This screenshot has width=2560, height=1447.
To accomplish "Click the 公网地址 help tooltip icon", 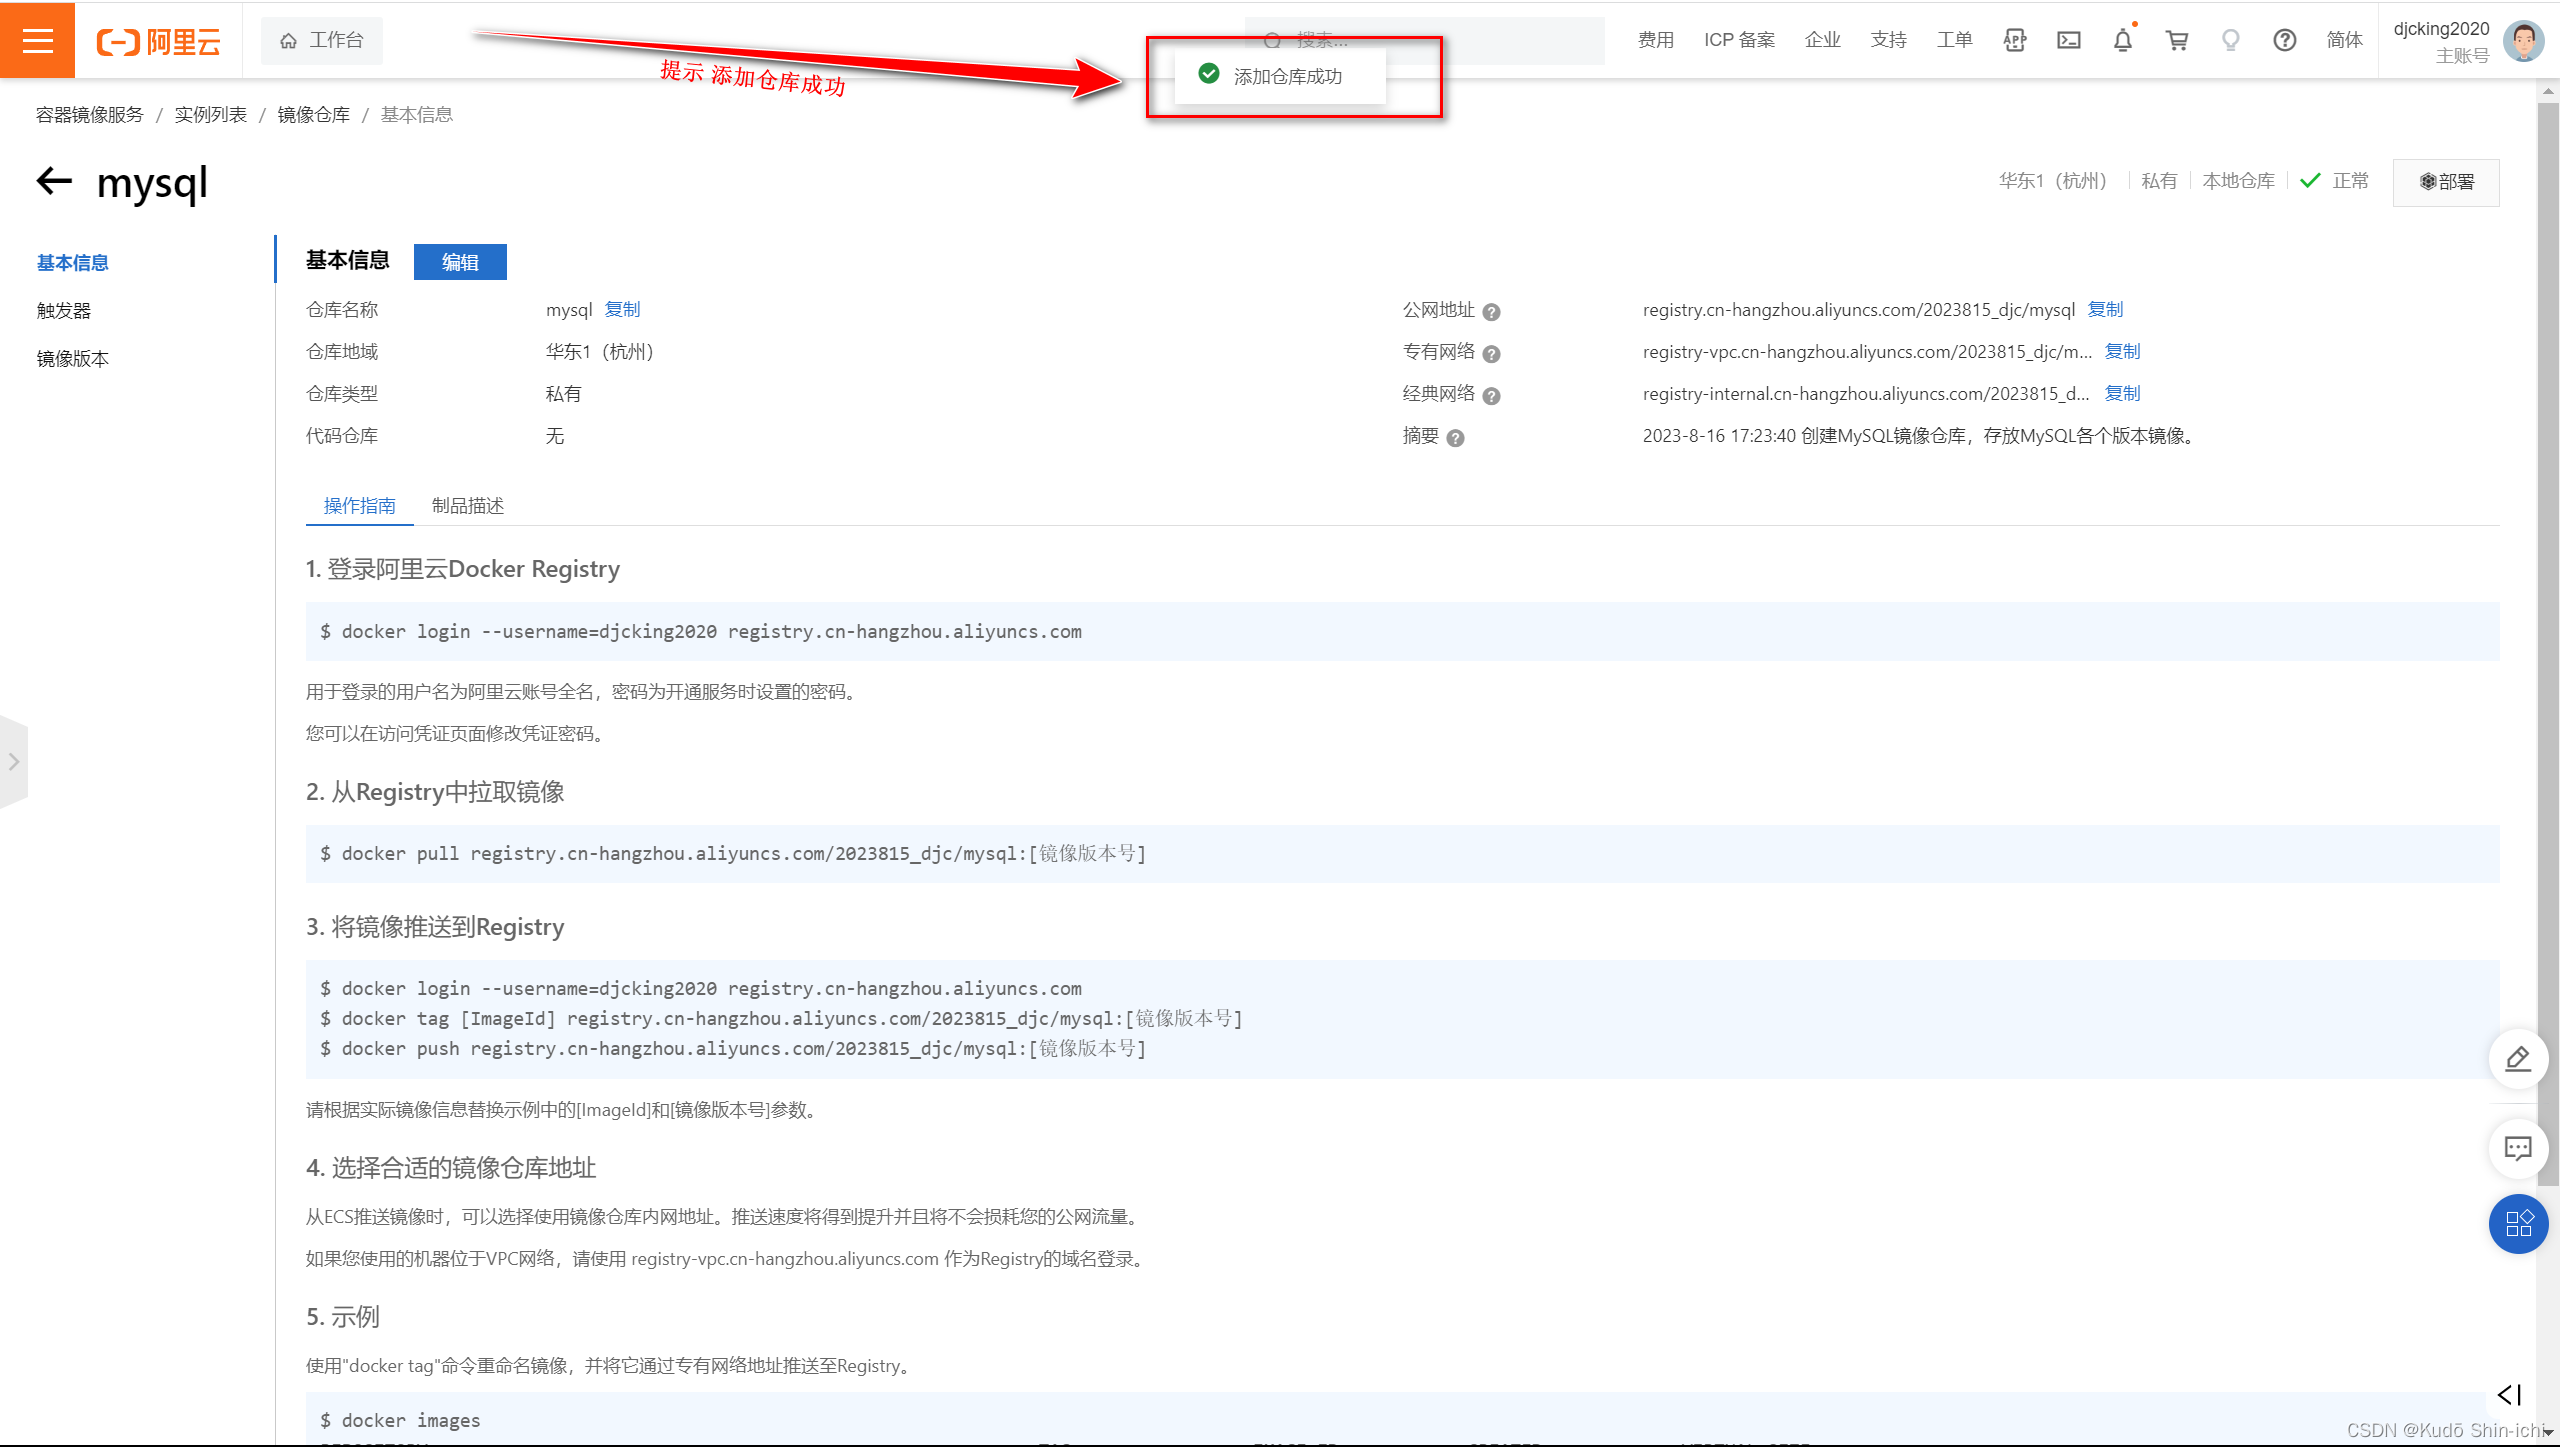I will click(1491, 312).
